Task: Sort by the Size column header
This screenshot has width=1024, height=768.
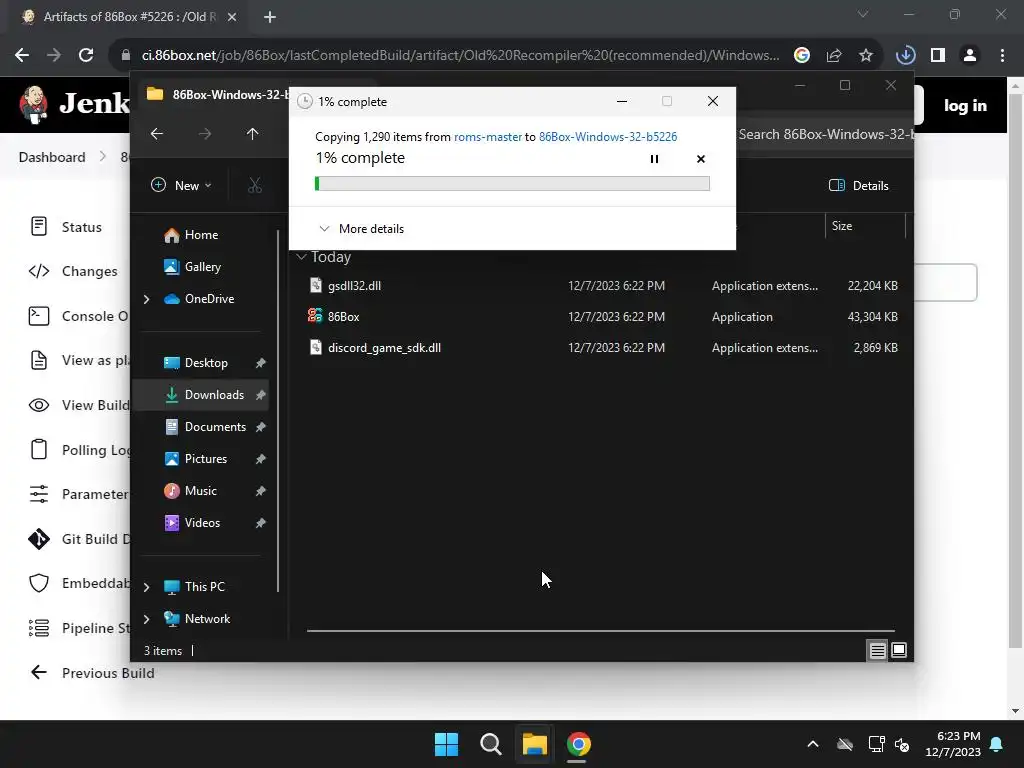Action: coord(865,226)
